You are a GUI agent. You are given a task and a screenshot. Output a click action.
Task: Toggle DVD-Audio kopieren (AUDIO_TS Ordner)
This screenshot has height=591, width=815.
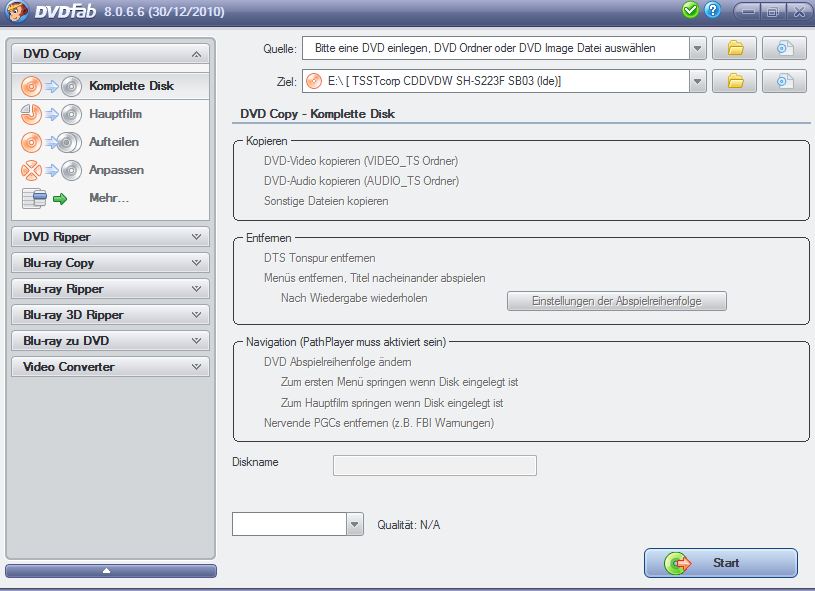(361, 181)
